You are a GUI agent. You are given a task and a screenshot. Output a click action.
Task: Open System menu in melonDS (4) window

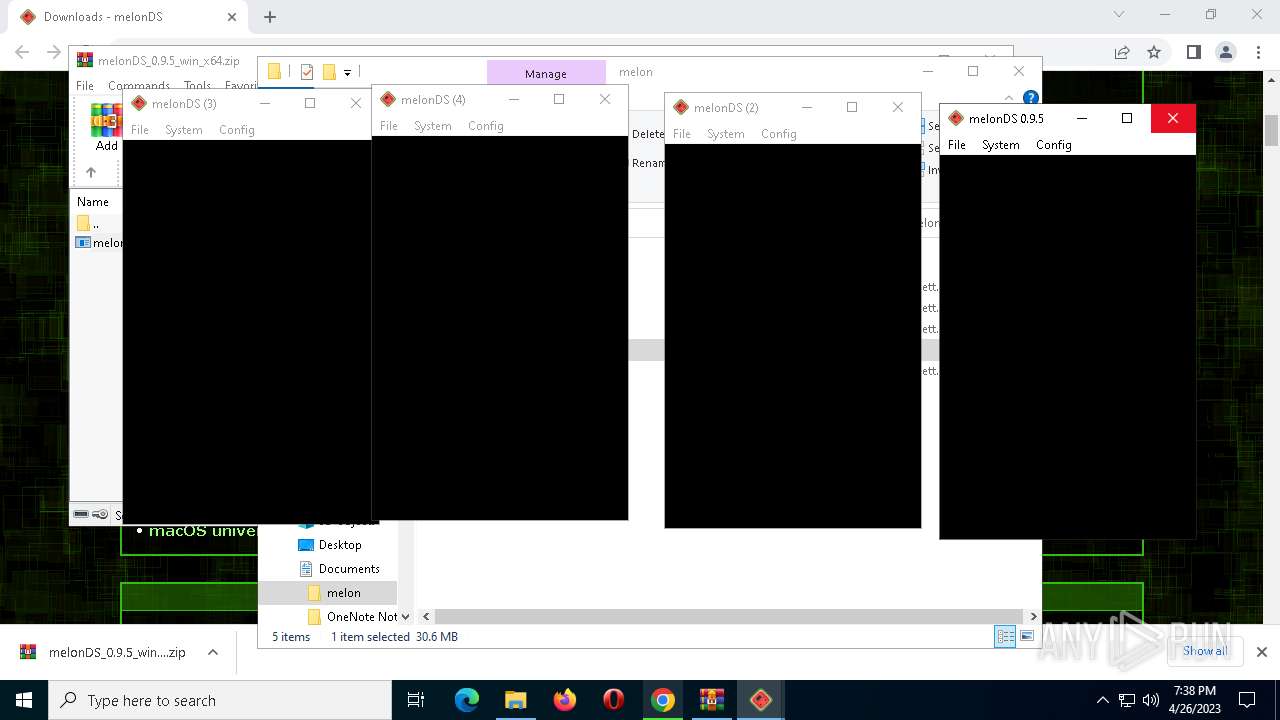(432, 126)
